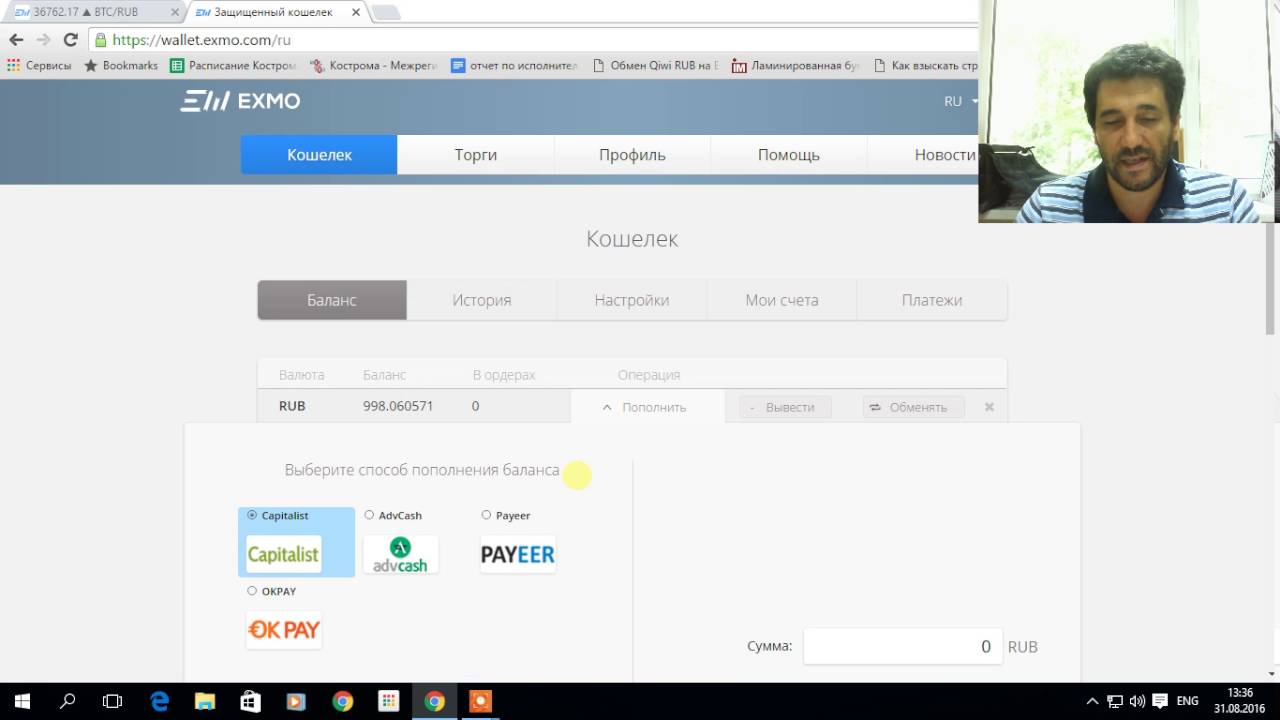Open the Windows Start menu
1280x720 pixels.
pyautogui.click(x=22, y=701)
